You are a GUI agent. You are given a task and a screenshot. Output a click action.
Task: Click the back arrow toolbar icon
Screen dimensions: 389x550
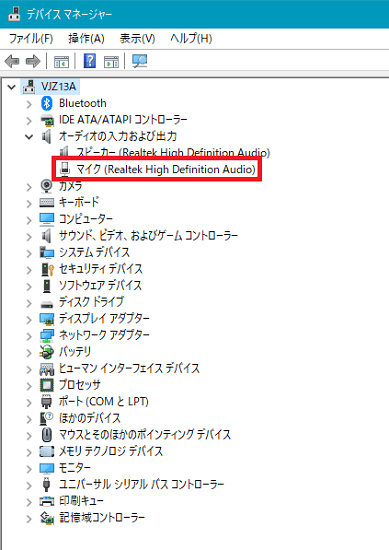pyautogui.click(x=12, y=61)
